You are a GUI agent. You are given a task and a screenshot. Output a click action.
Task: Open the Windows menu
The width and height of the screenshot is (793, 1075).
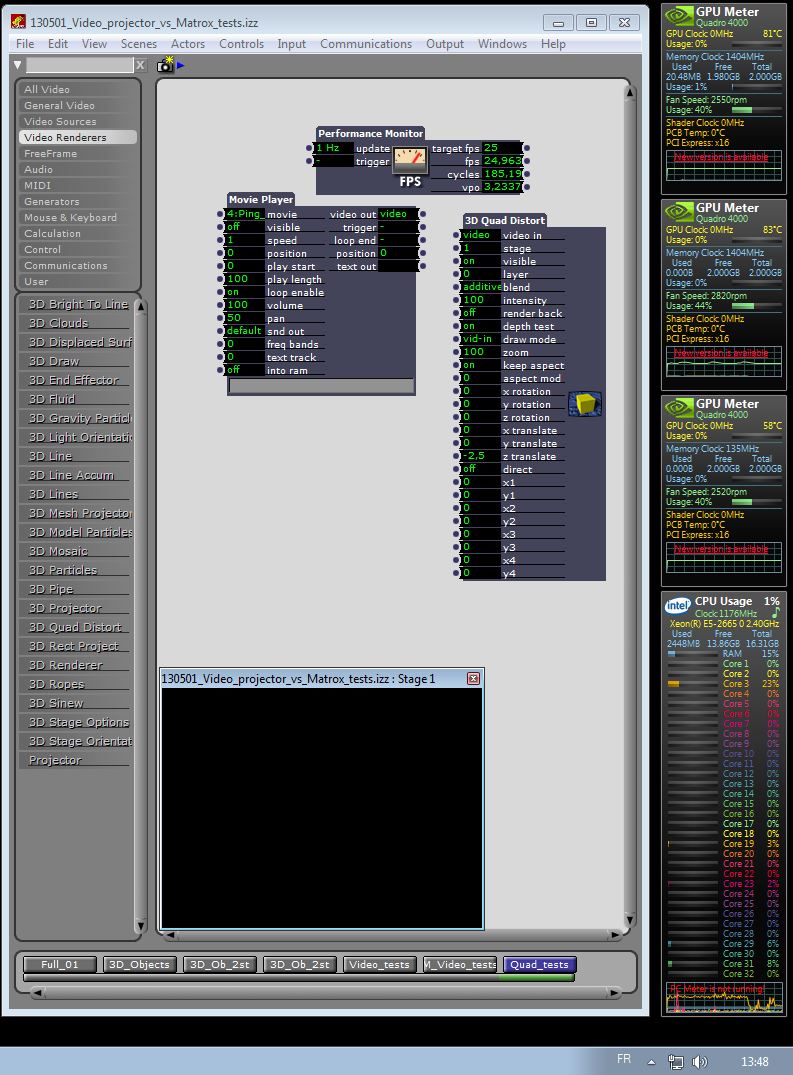(x=502, y=44)
